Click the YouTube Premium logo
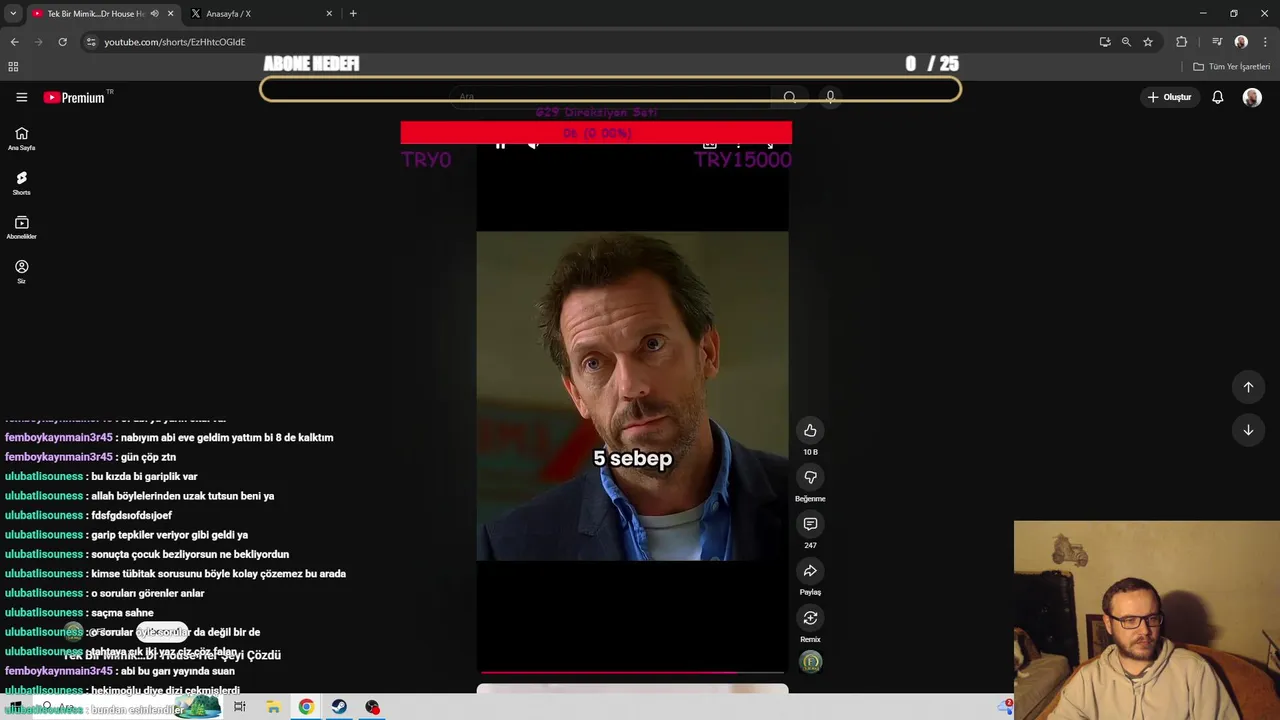 (x=74, y=97)
